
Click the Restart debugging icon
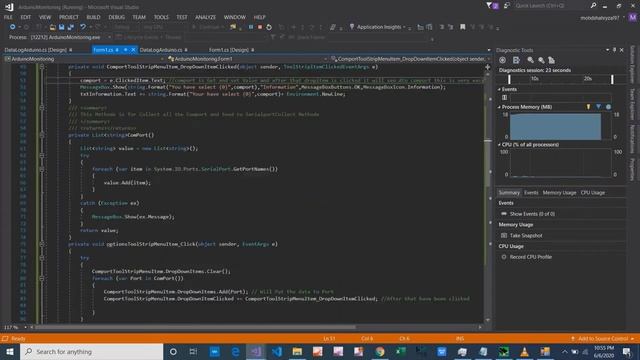point(269,27)
